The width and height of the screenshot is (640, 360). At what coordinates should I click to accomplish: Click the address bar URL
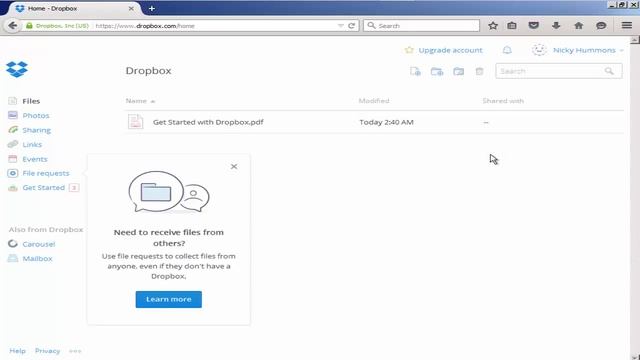(x=145, y=26)
